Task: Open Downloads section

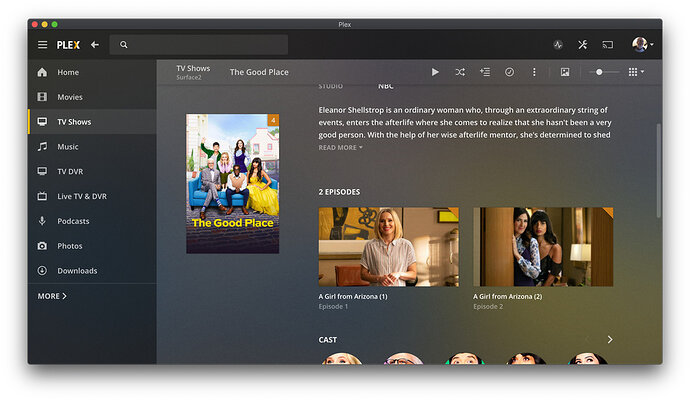Action: tap(92, 271)
